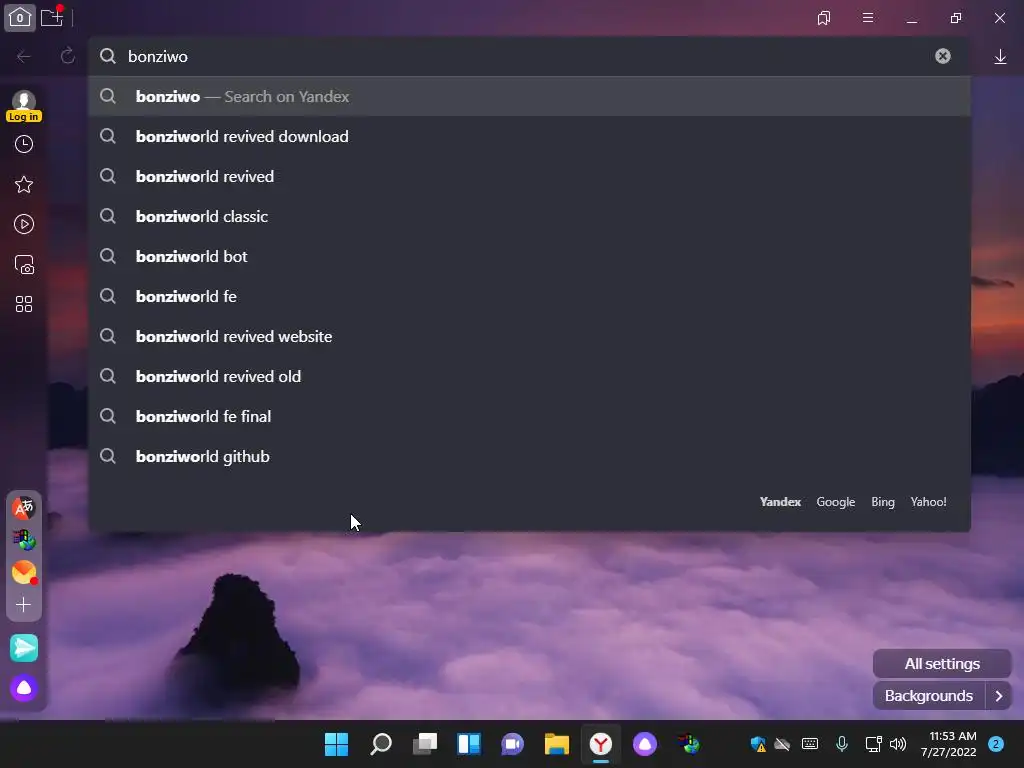Open the colorful globe taskbar app
The height and width of the screenshot is (768, 1024).
[688, 744]
